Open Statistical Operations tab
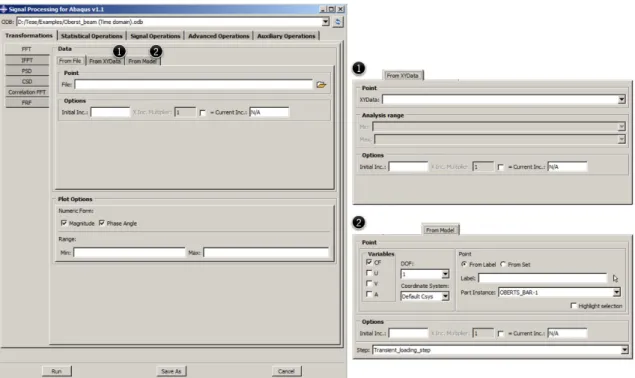This screenshot has height=378, width=635. tap(92, 36)
